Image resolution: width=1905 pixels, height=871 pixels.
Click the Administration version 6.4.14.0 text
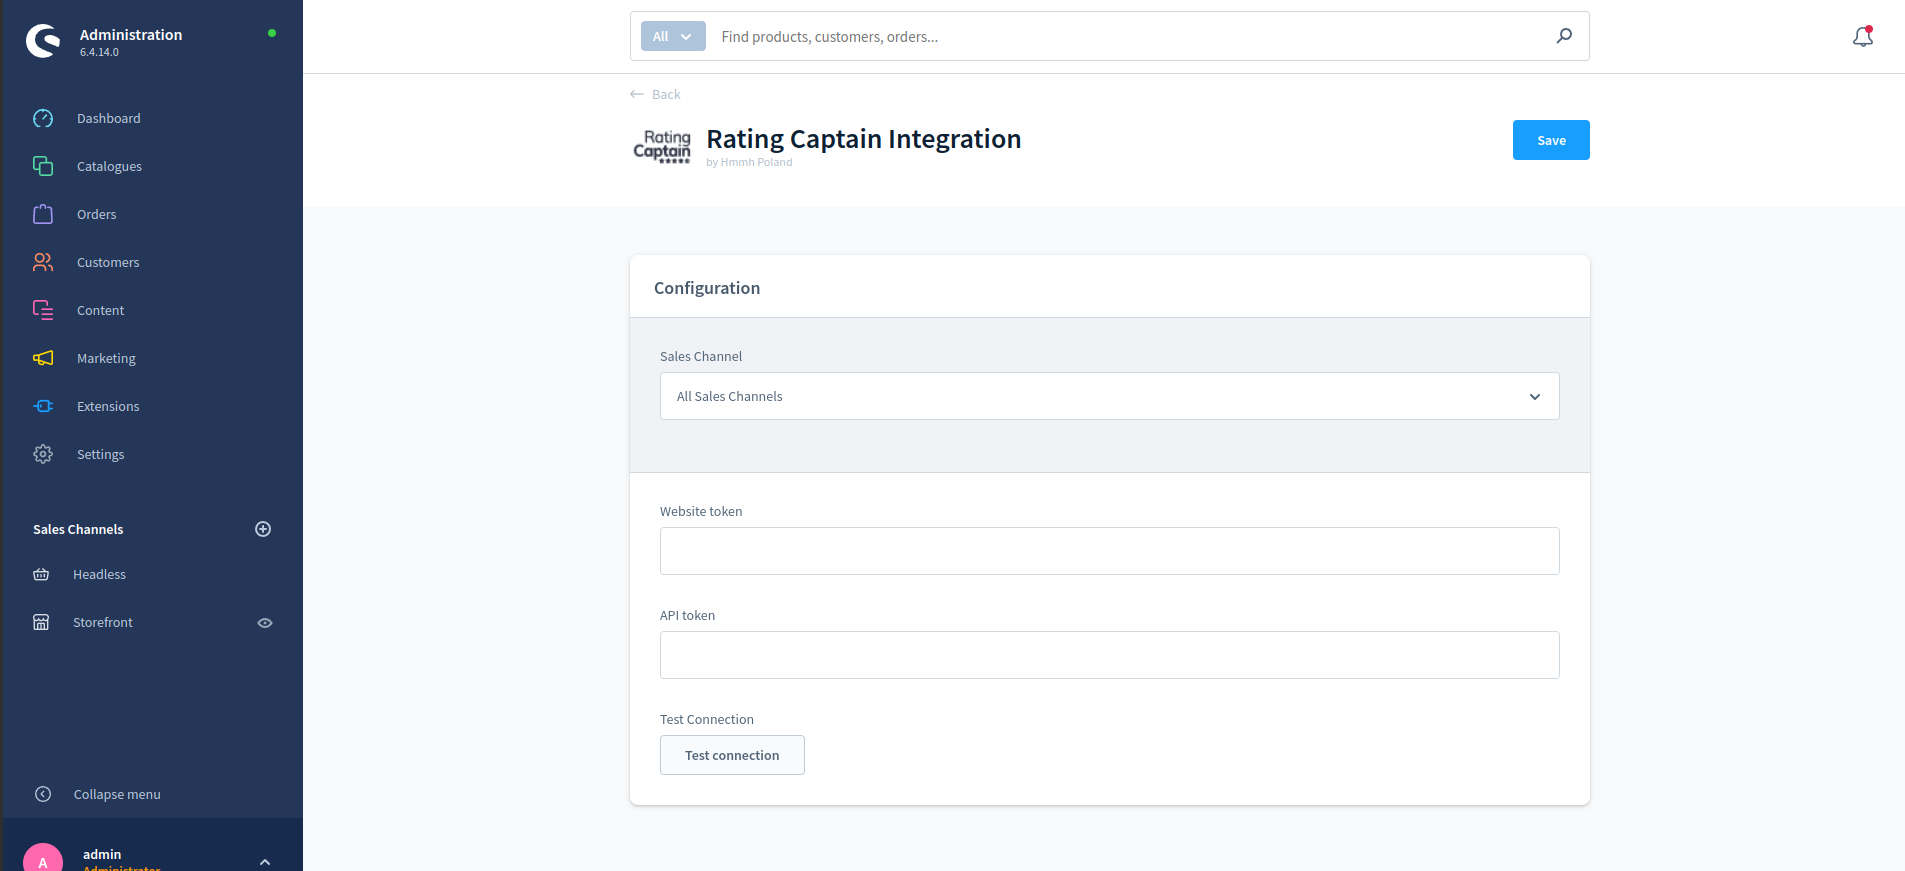tap(99, 52)
